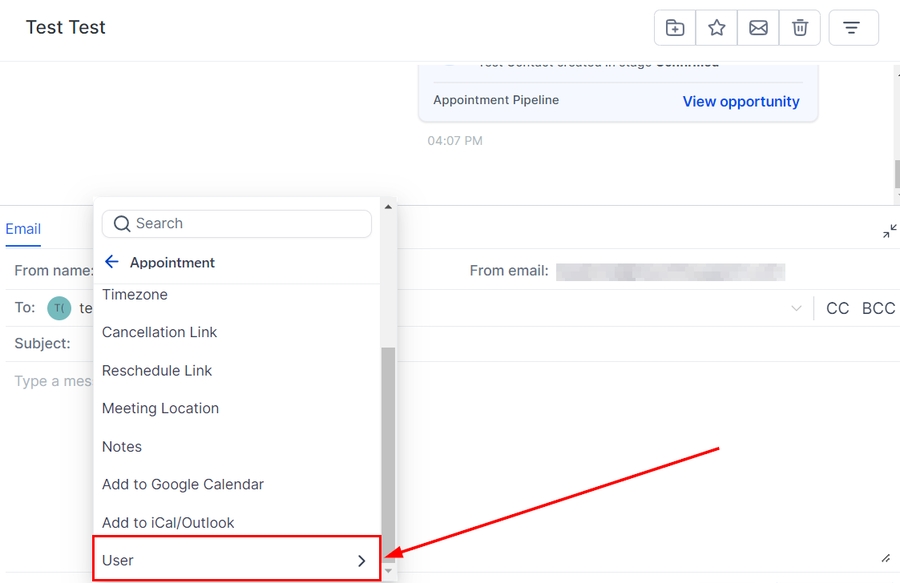The image size is (900, 583).
Task: Click the T( contact avatar
Action: (59, 308)
